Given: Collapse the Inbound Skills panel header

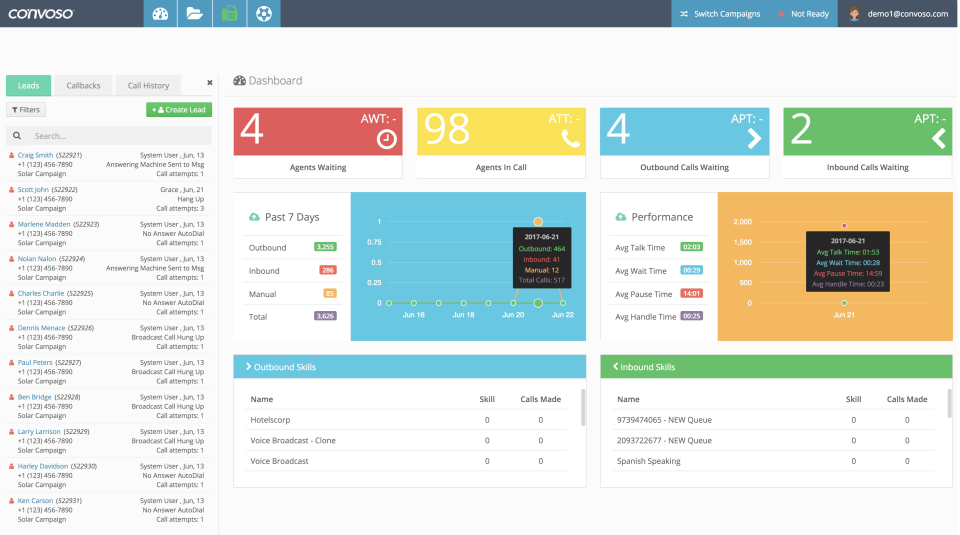Looking at the screenshot, I should pyautogui.click(x=776, y=367).
